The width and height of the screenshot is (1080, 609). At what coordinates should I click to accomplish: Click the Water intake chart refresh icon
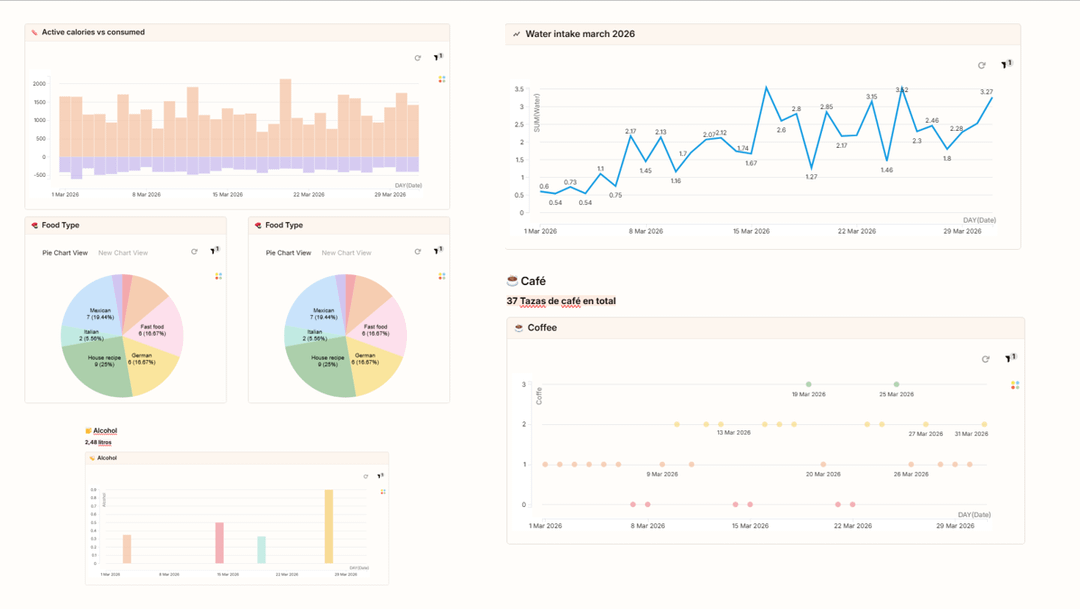982,65
